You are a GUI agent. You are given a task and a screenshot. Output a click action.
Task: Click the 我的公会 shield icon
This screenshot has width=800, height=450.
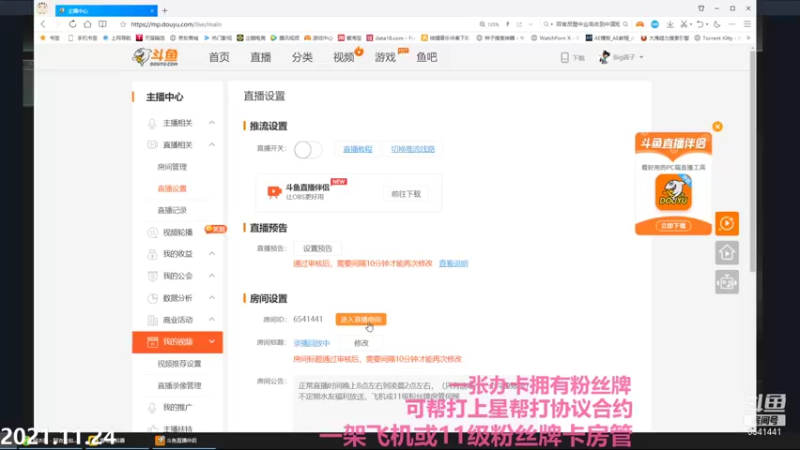click(152, 276)
